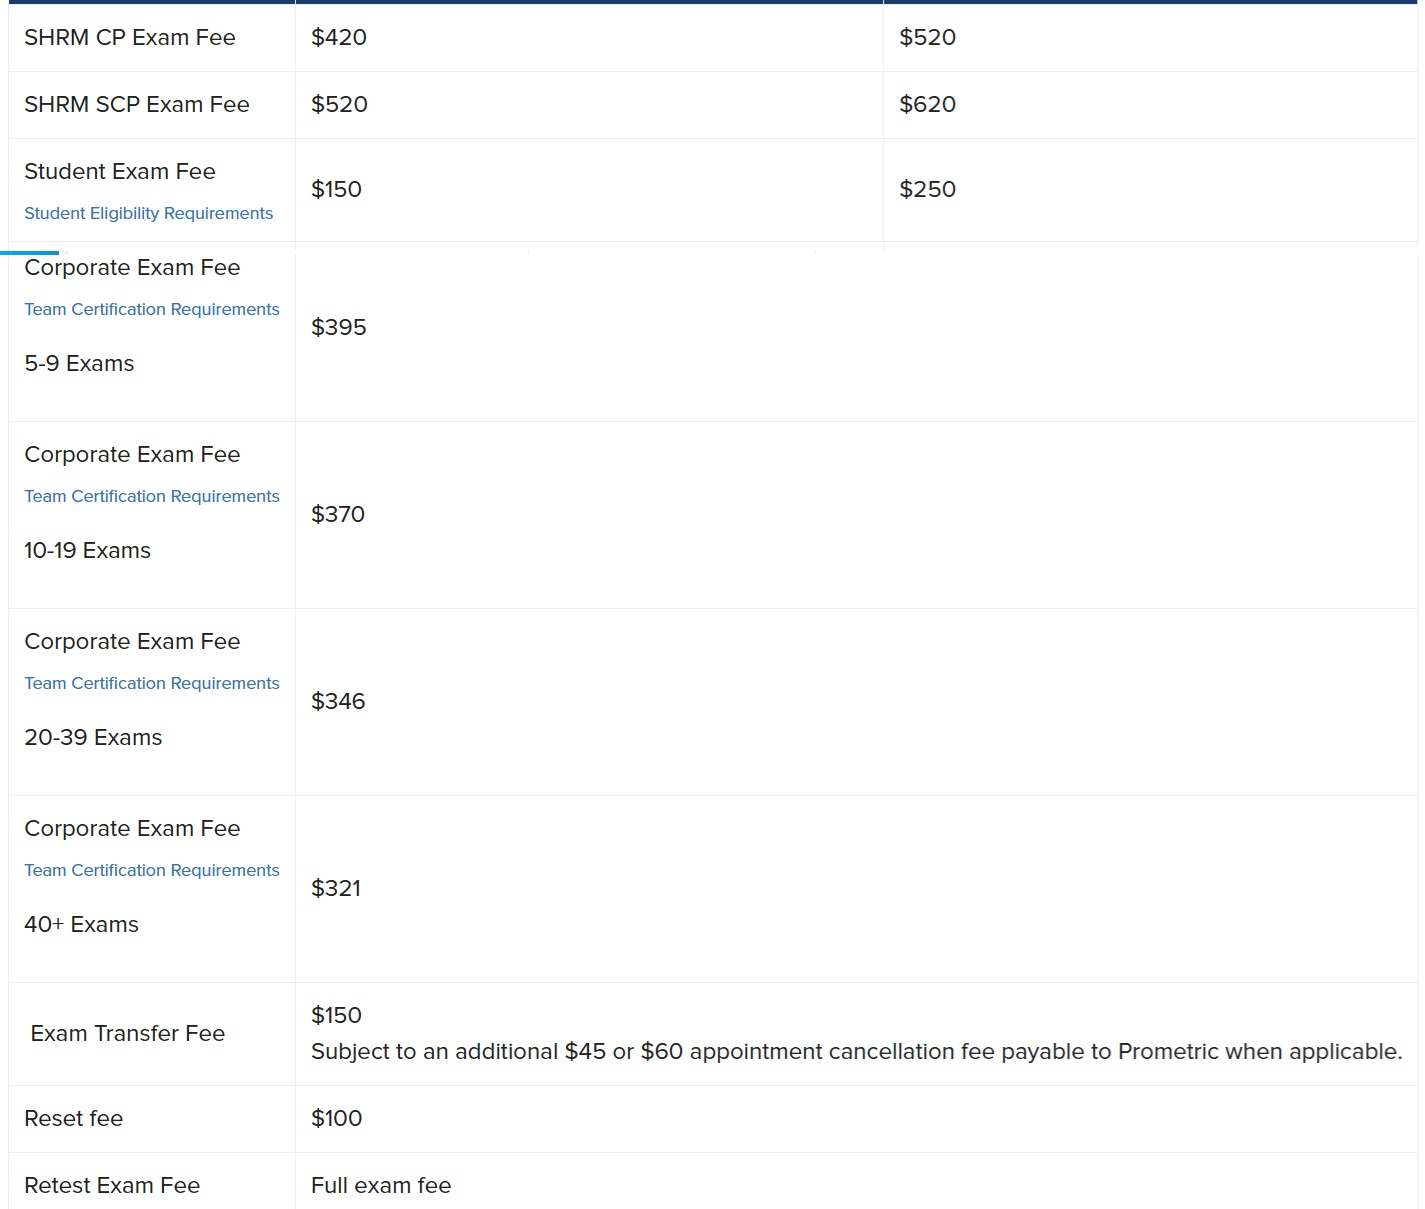This screenshot has width=1425, height=1209.
Task: Select the $346 corporate price
Action: pos(338,701)
